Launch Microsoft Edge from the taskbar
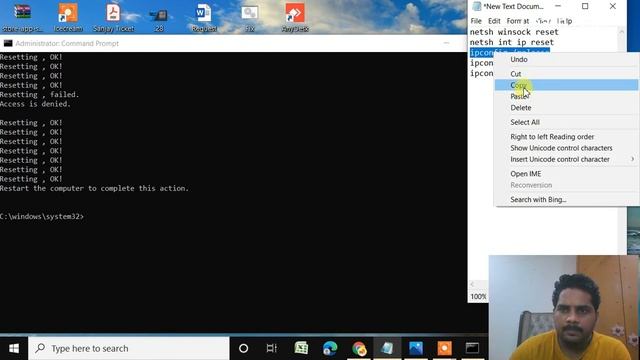Viewport: 640px width, 360px height. 330,348
